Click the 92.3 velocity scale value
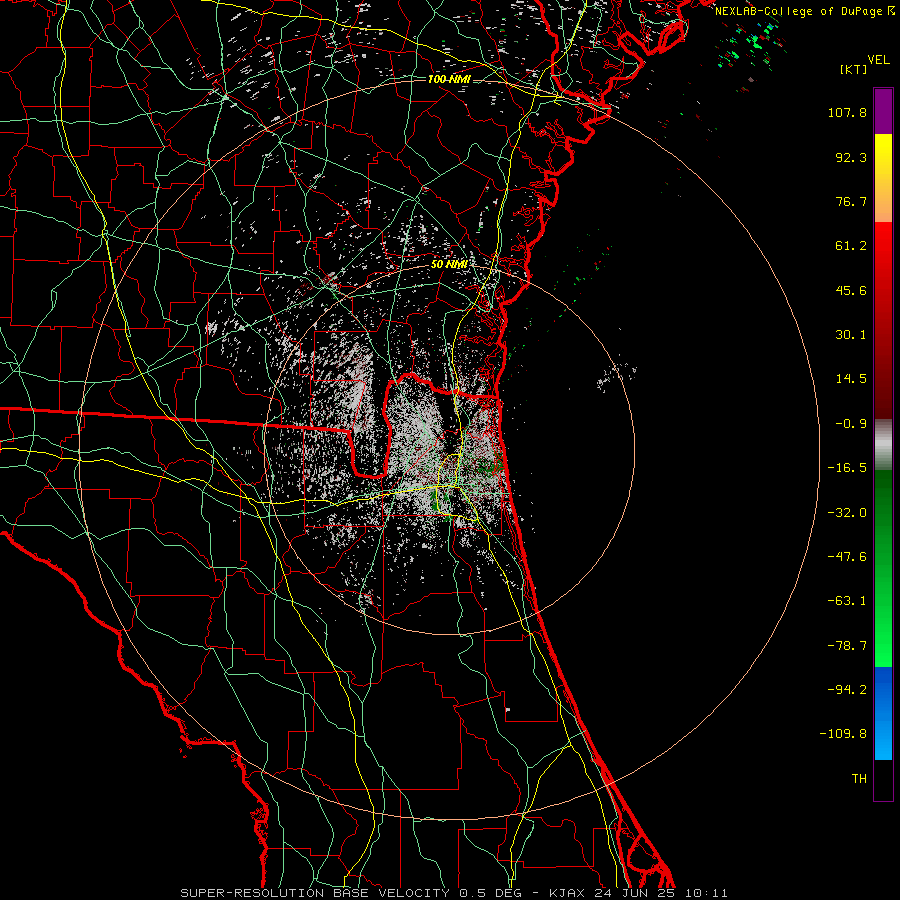Viewport: 900px width, 900px height. 851,157
